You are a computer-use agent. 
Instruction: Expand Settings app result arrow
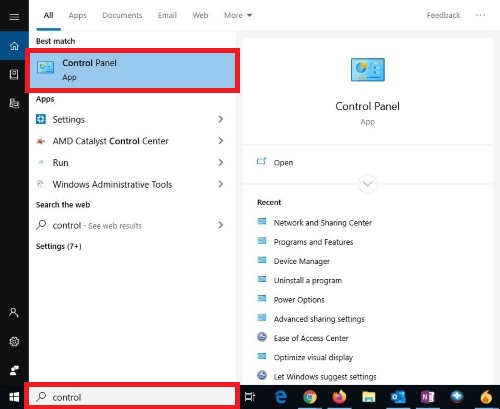pyautogui.click(x=220, y=119)
